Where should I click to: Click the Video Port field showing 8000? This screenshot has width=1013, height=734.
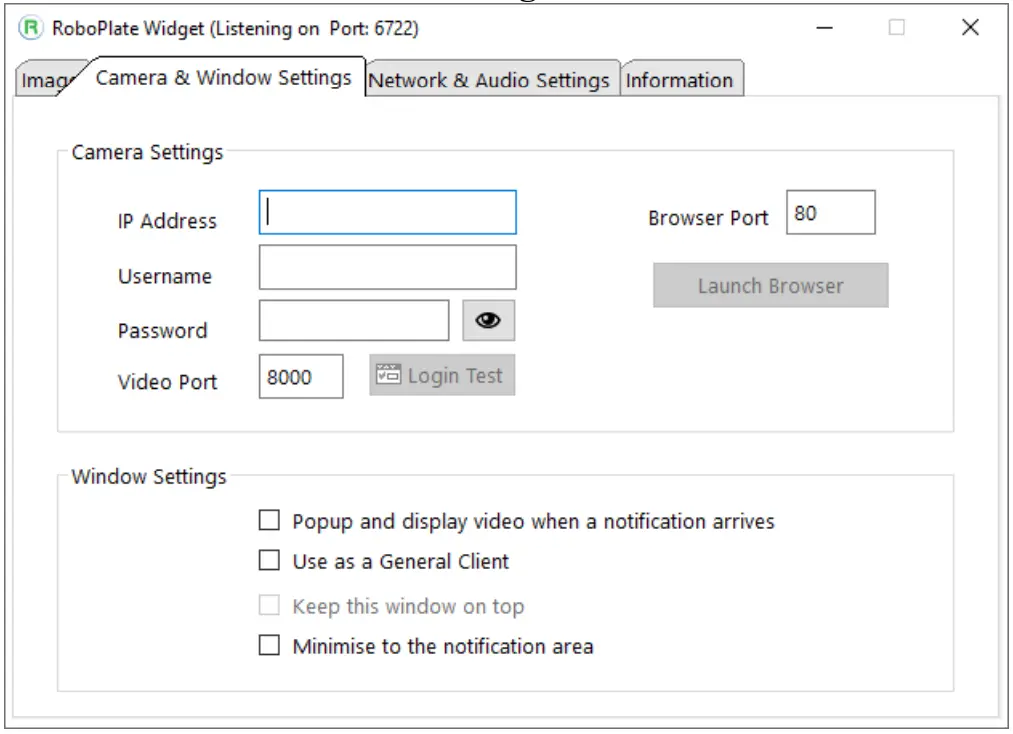(301, 376)
